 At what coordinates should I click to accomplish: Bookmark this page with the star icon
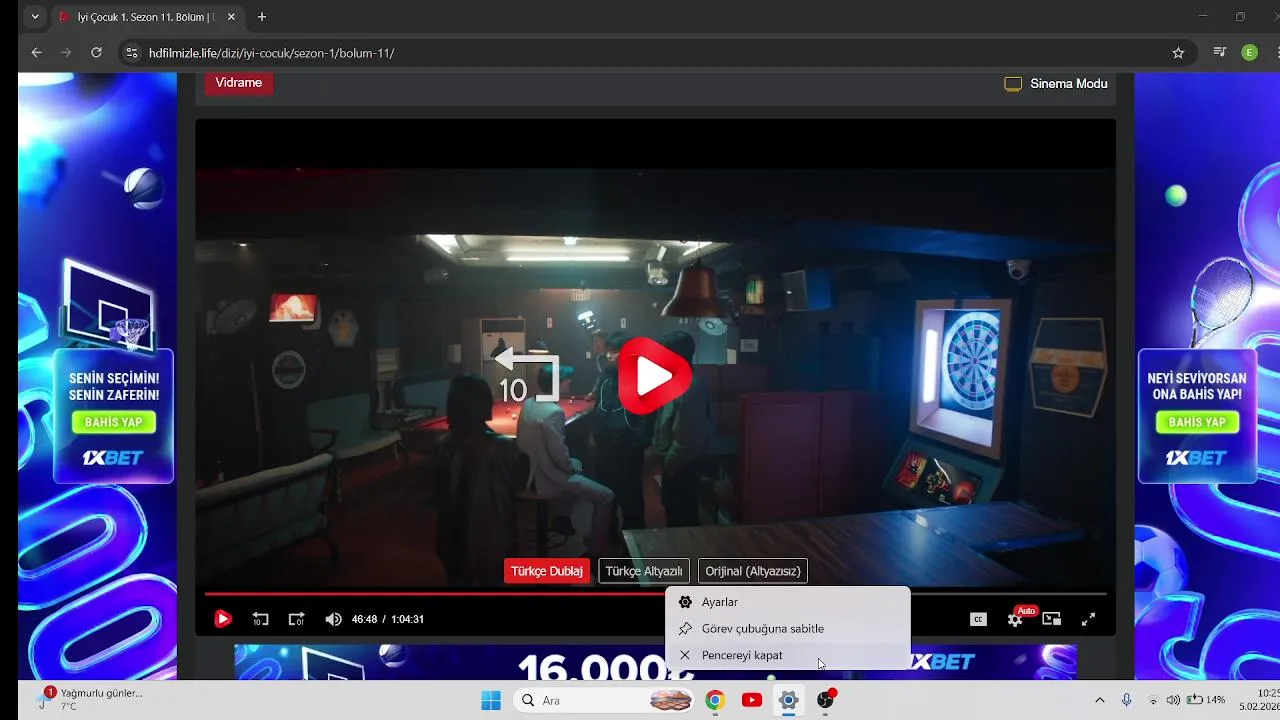click(x=1178, y=53)
